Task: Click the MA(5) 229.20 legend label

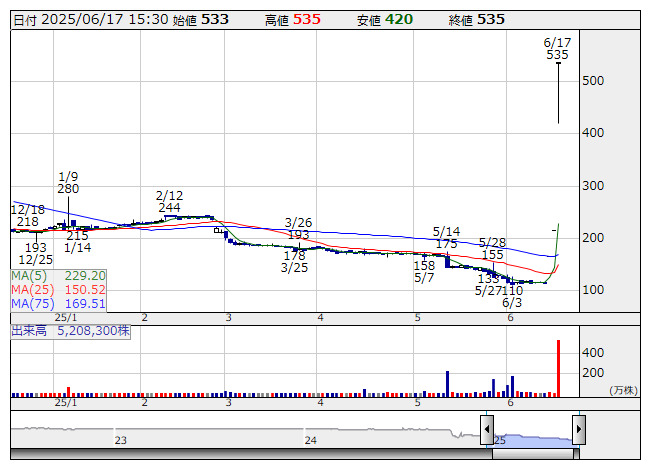Action: pyautogui.click(x=59, y=275)
